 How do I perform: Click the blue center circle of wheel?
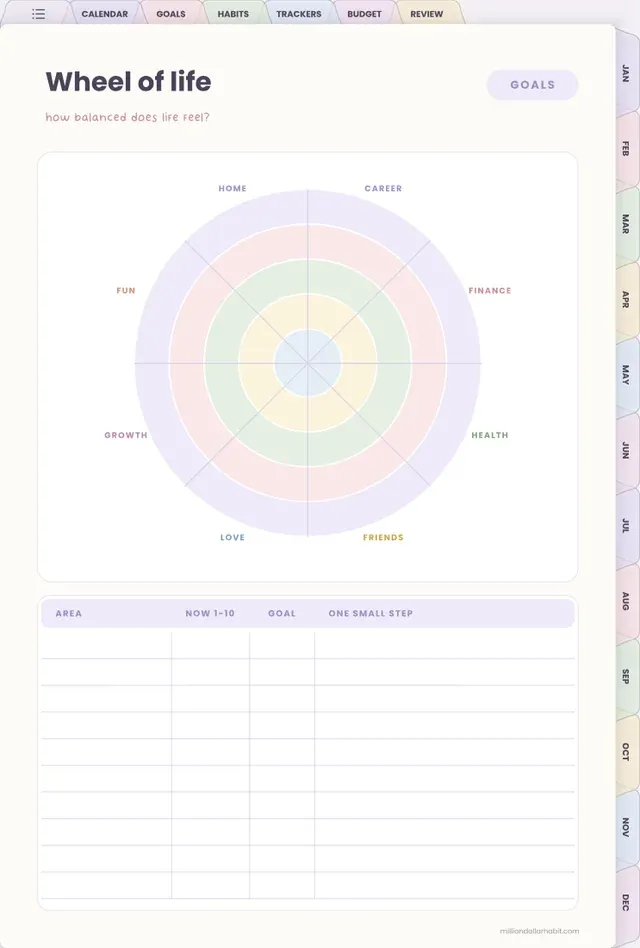(x=308, y=363)
